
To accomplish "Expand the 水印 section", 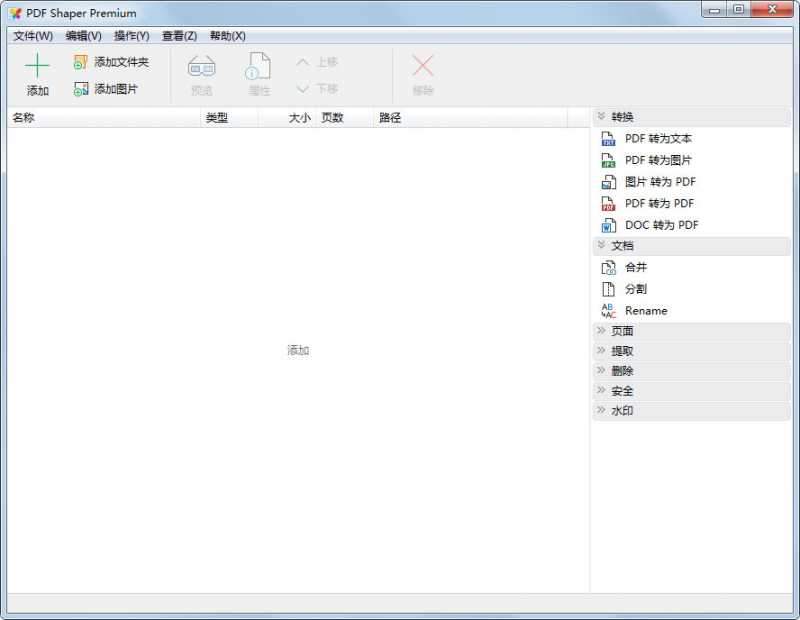I will 621,410.
